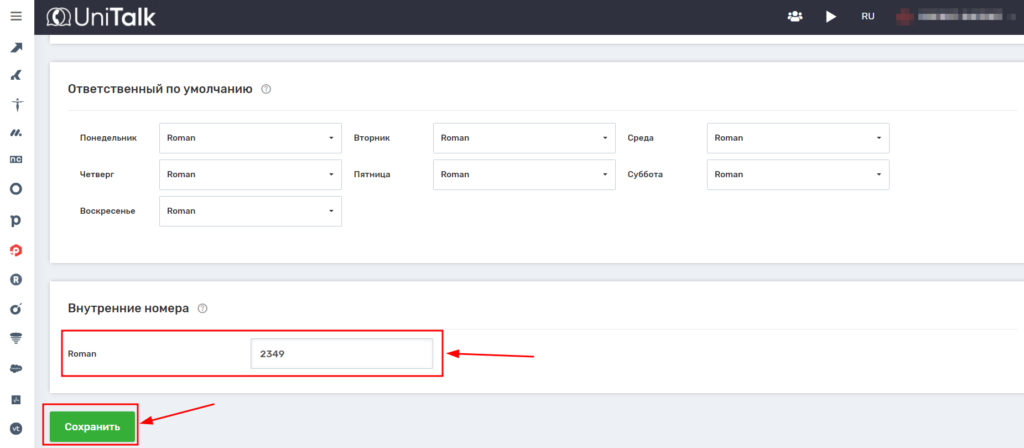Select the letter "p" sidebar icon
Screen dimensions: 1024x448
[16, 219]
